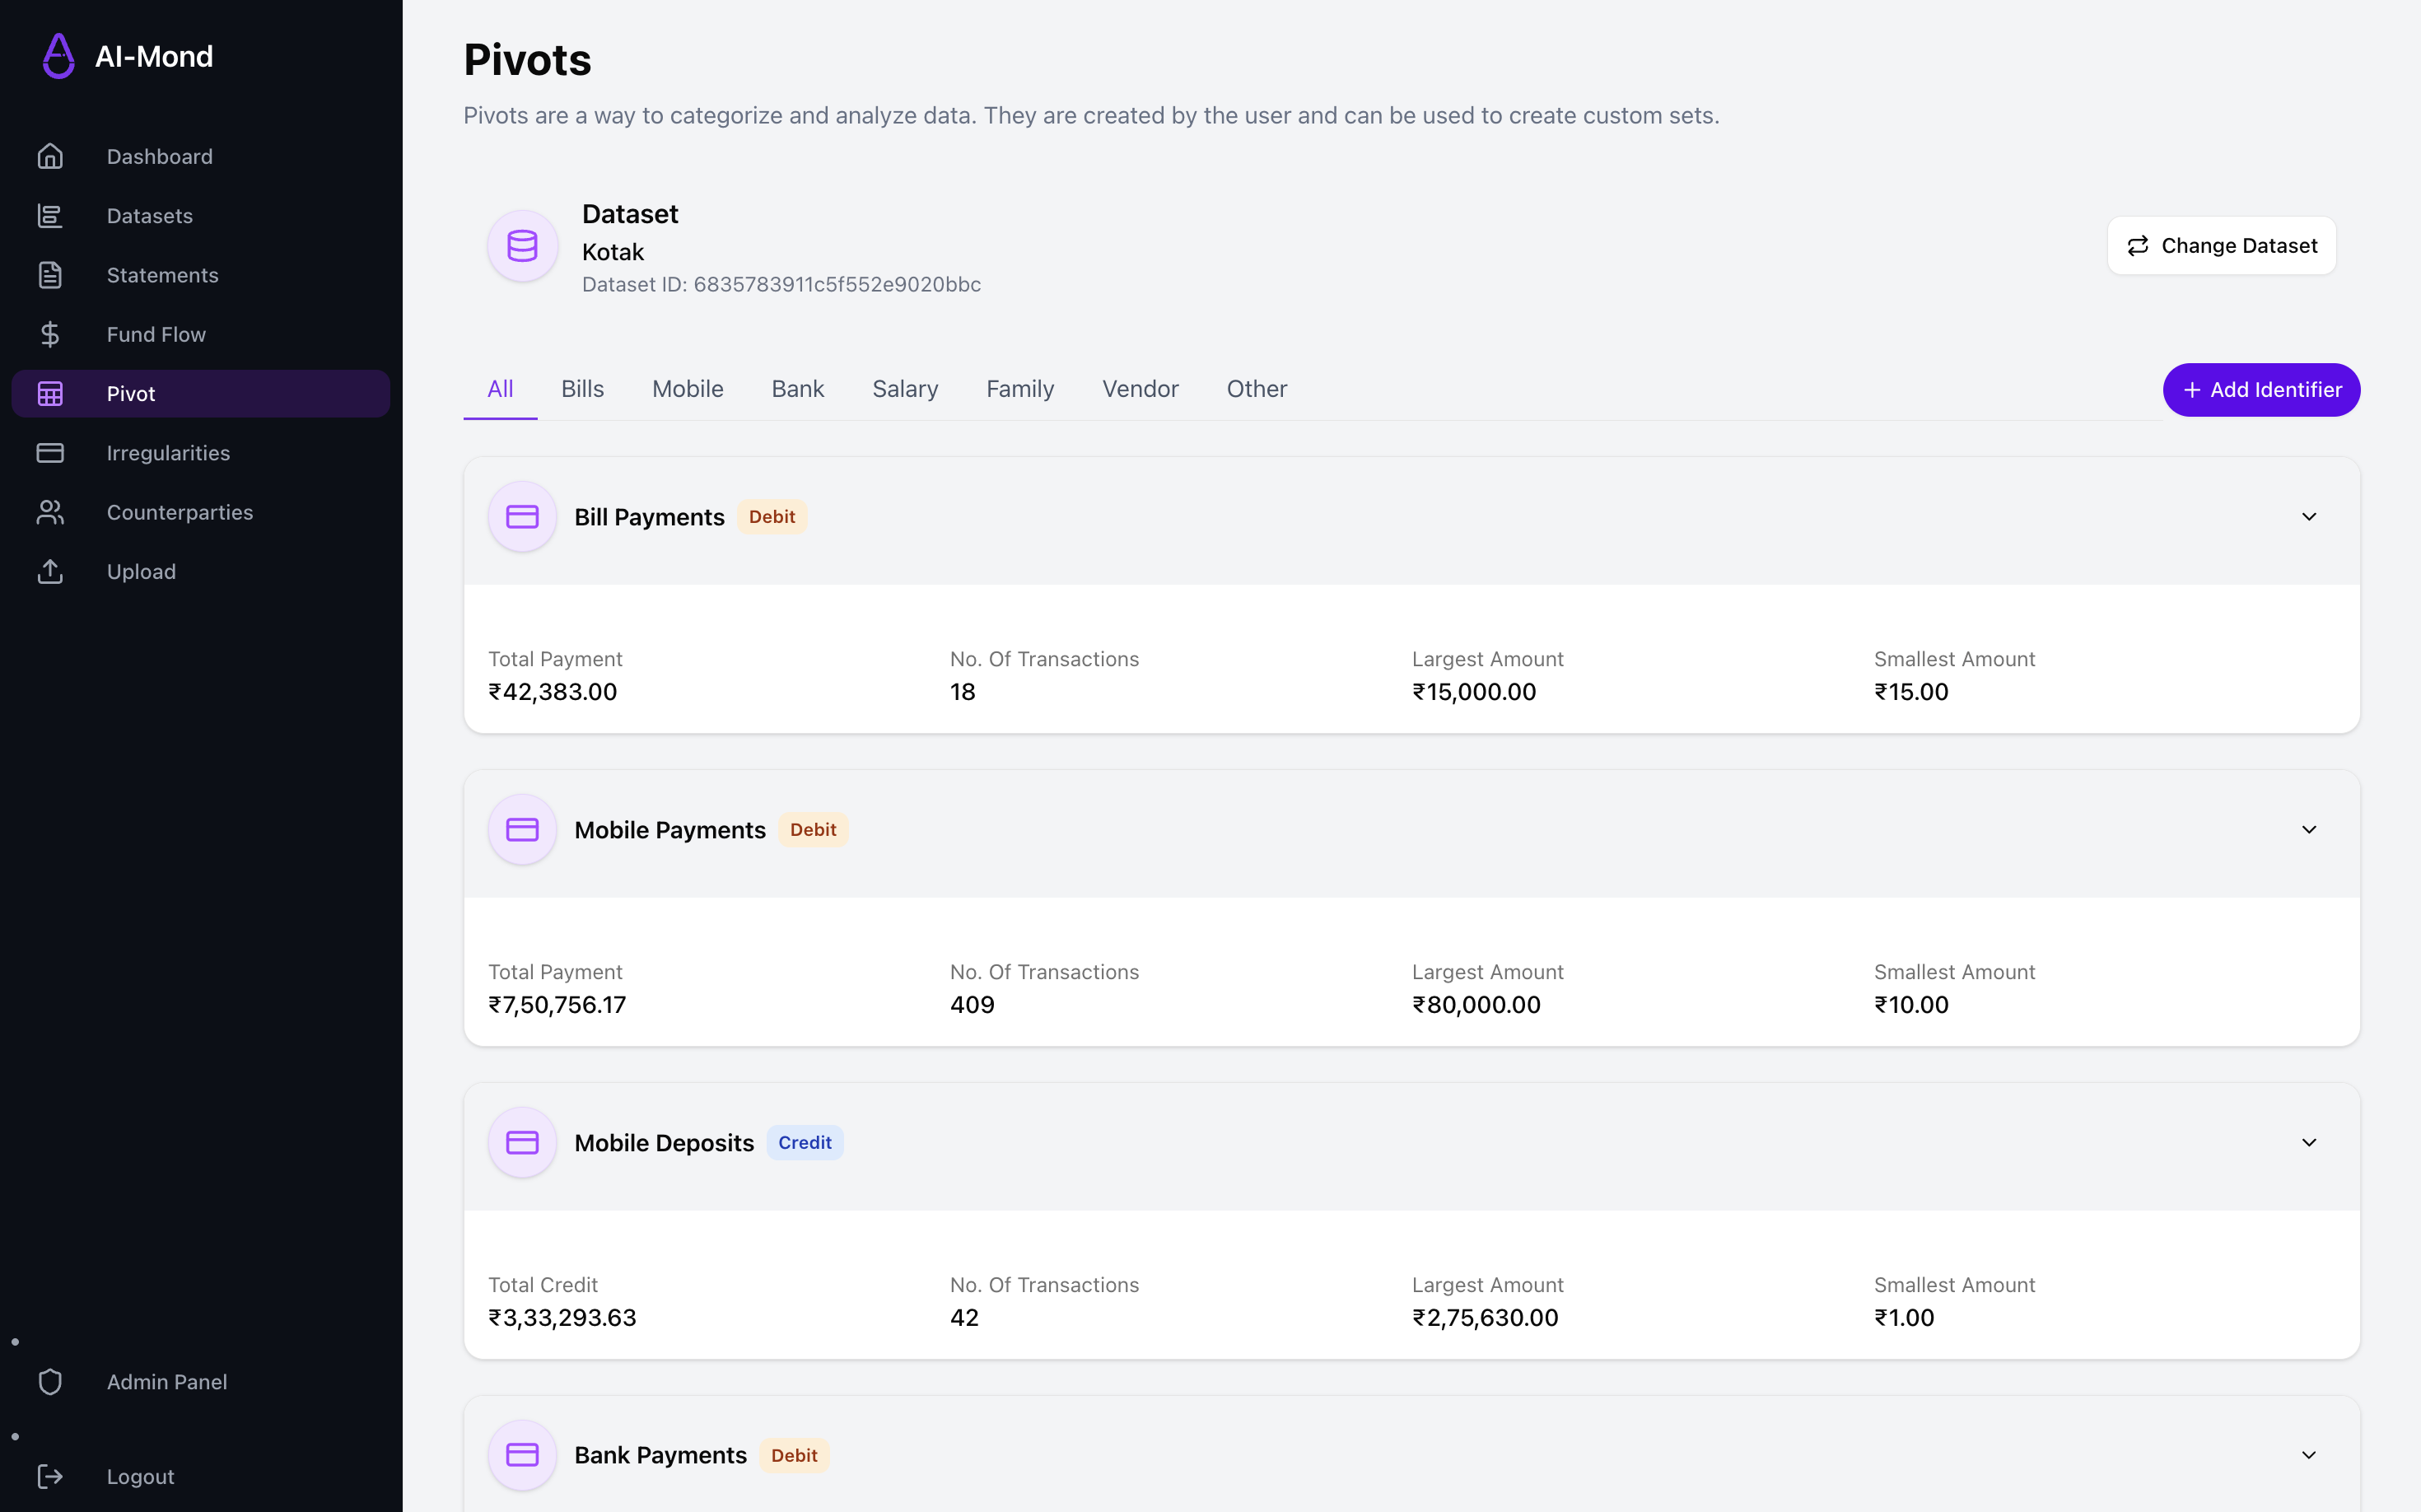Expand the Bank Payments section chevron

coord(2309,1455)
